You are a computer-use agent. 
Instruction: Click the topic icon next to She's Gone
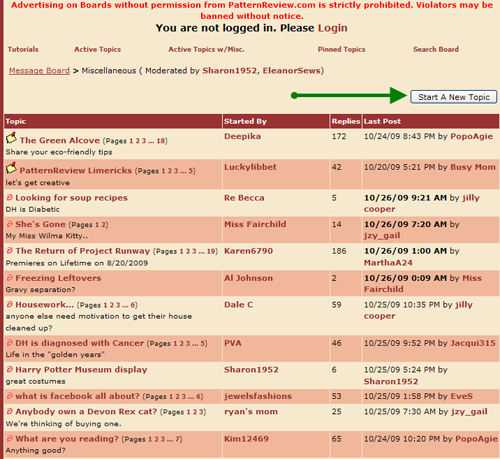pos(10,224)
